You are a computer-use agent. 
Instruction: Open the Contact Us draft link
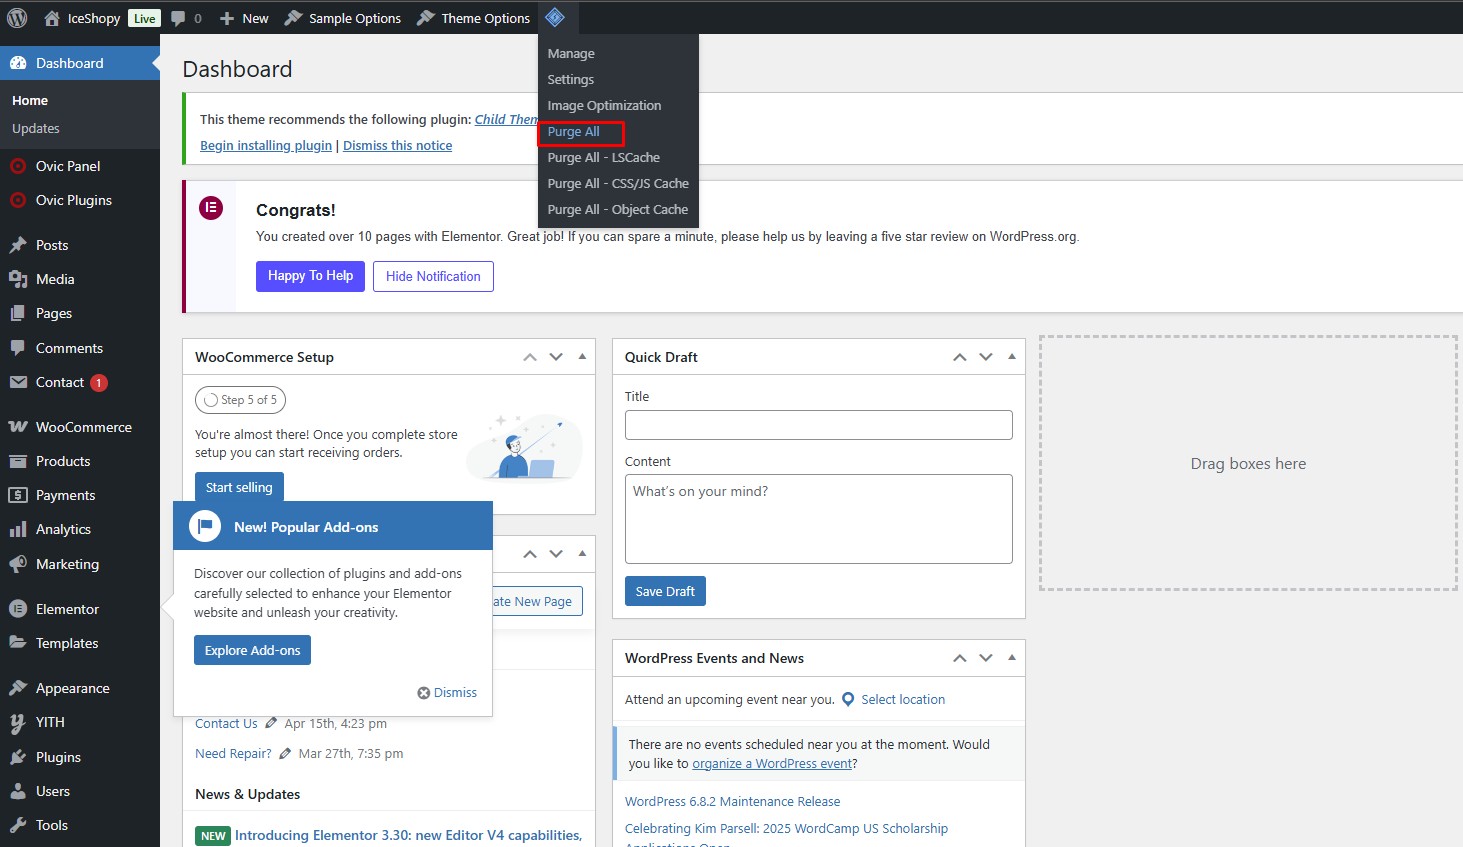[x=226, y=723]
